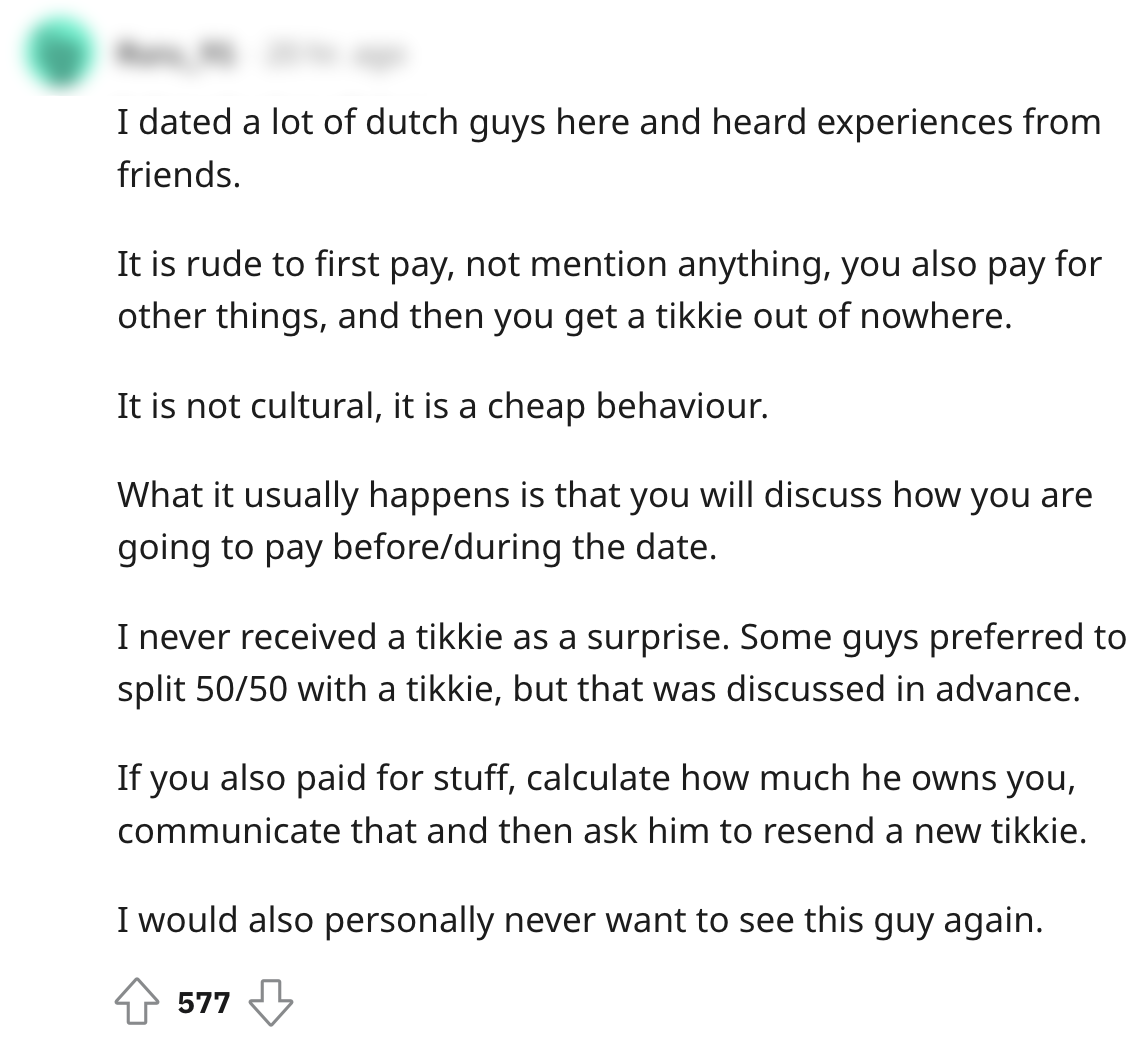
Task: Click the line starting "I never received"
Action: click(620, 637)
